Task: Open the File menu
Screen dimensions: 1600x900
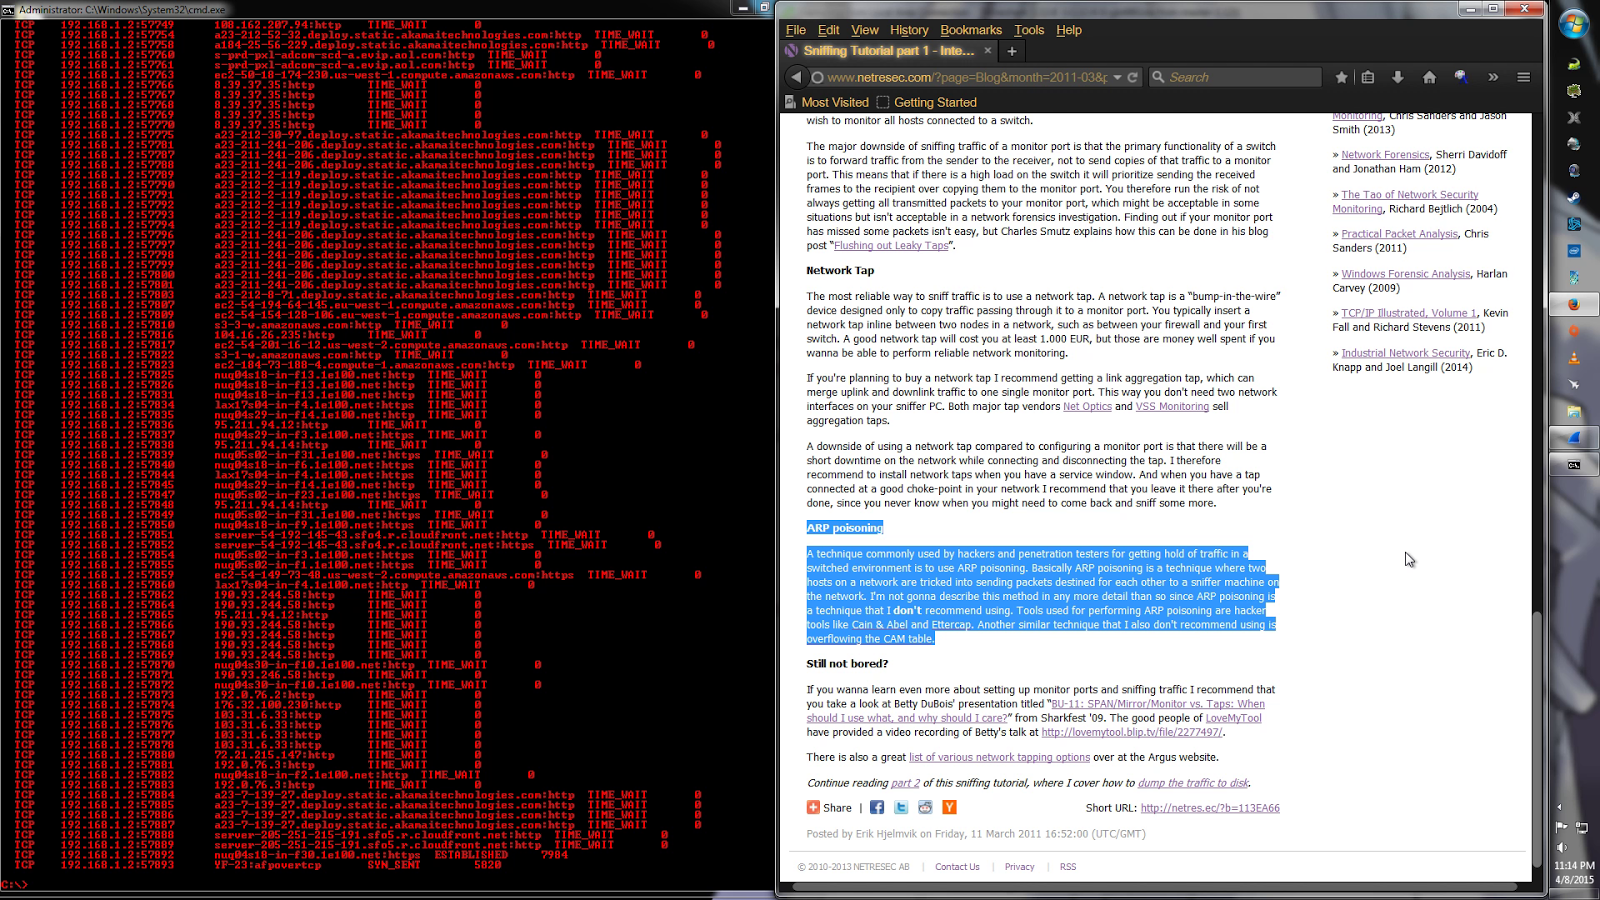Action: [796, 30]
